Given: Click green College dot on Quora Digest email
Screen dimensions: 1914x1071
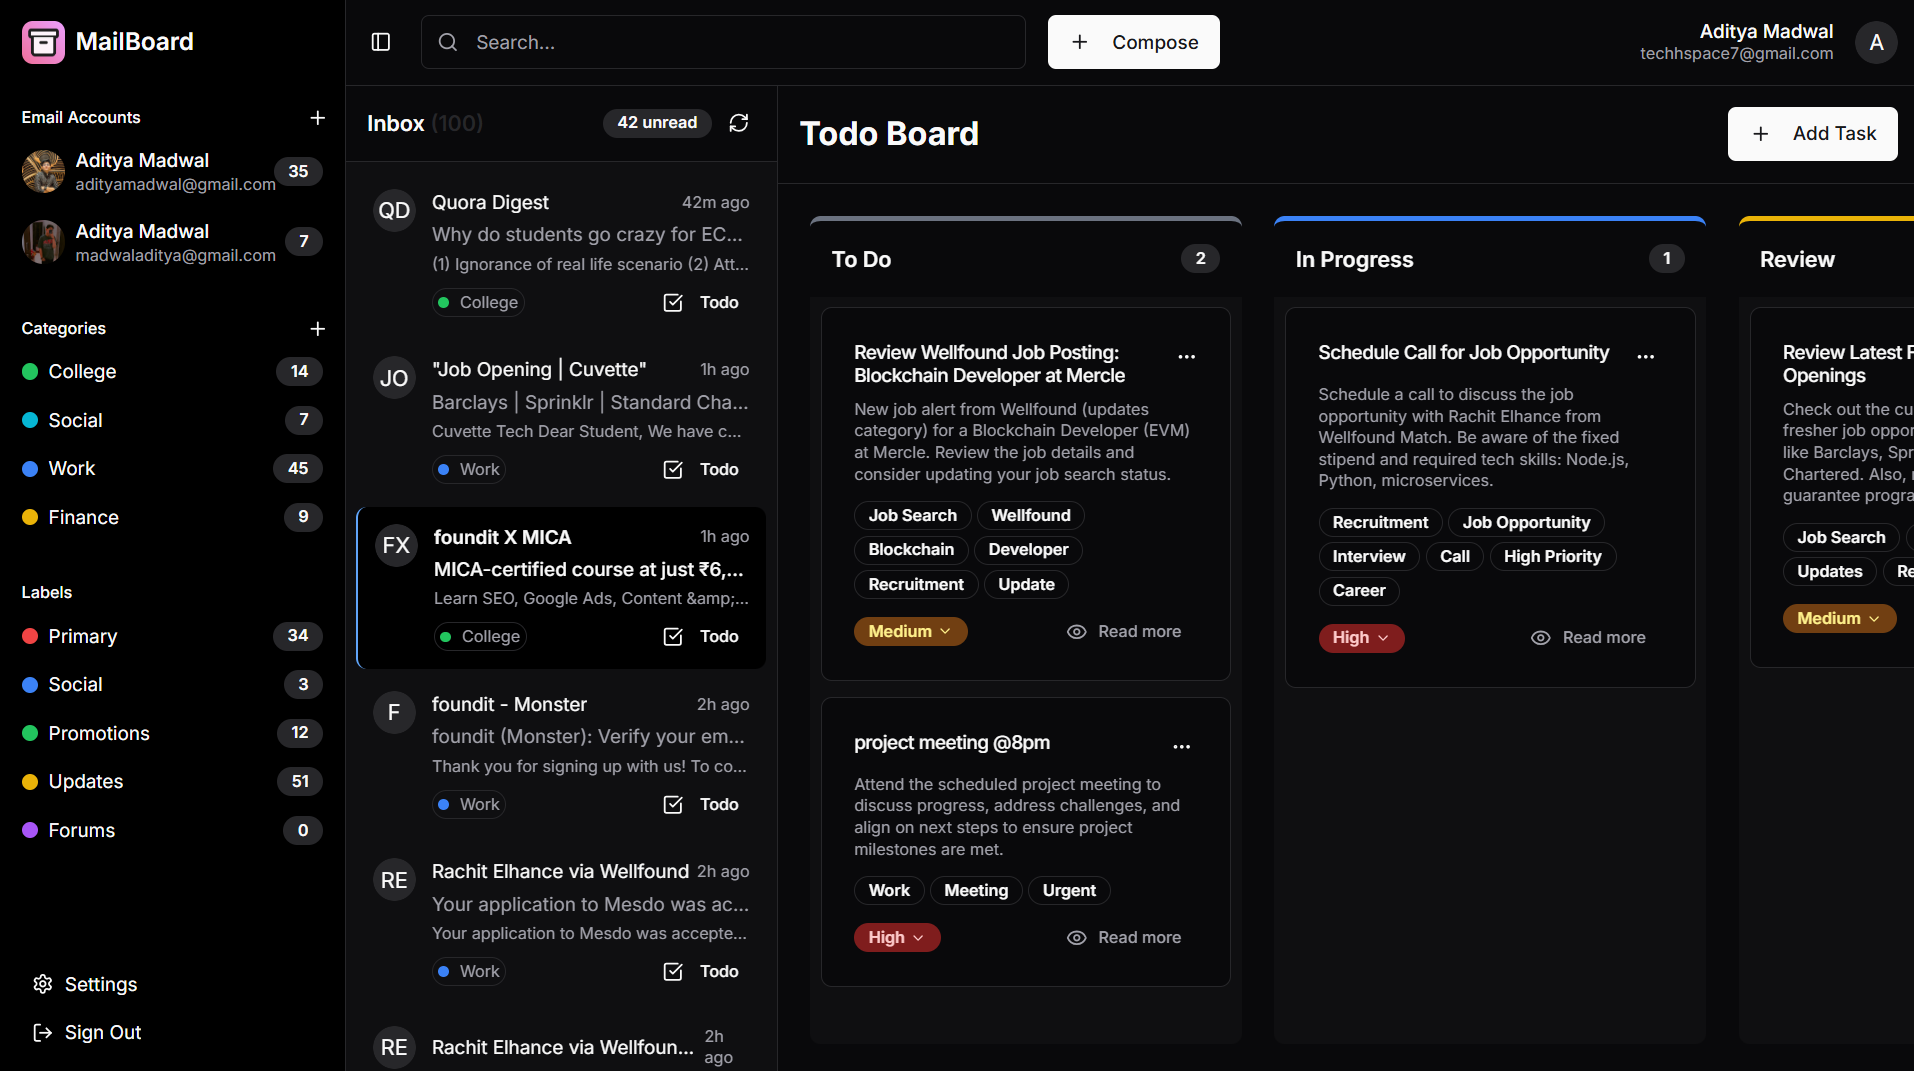Looking at the screenshot, I should pos(444,303).
